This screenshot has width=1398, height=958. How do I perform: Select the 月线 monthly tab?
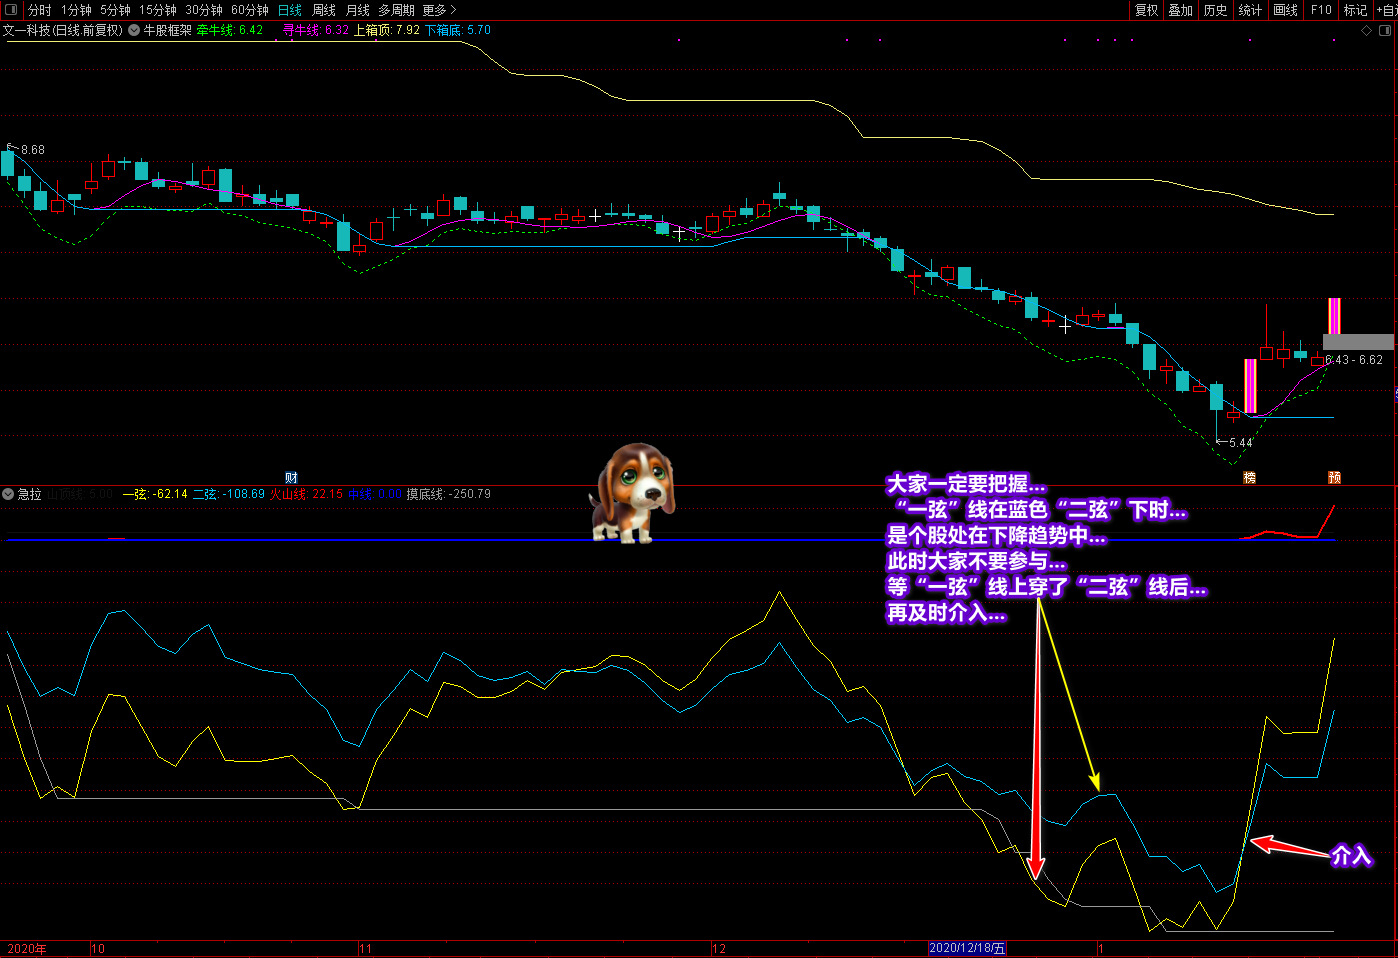click(358, 10)
